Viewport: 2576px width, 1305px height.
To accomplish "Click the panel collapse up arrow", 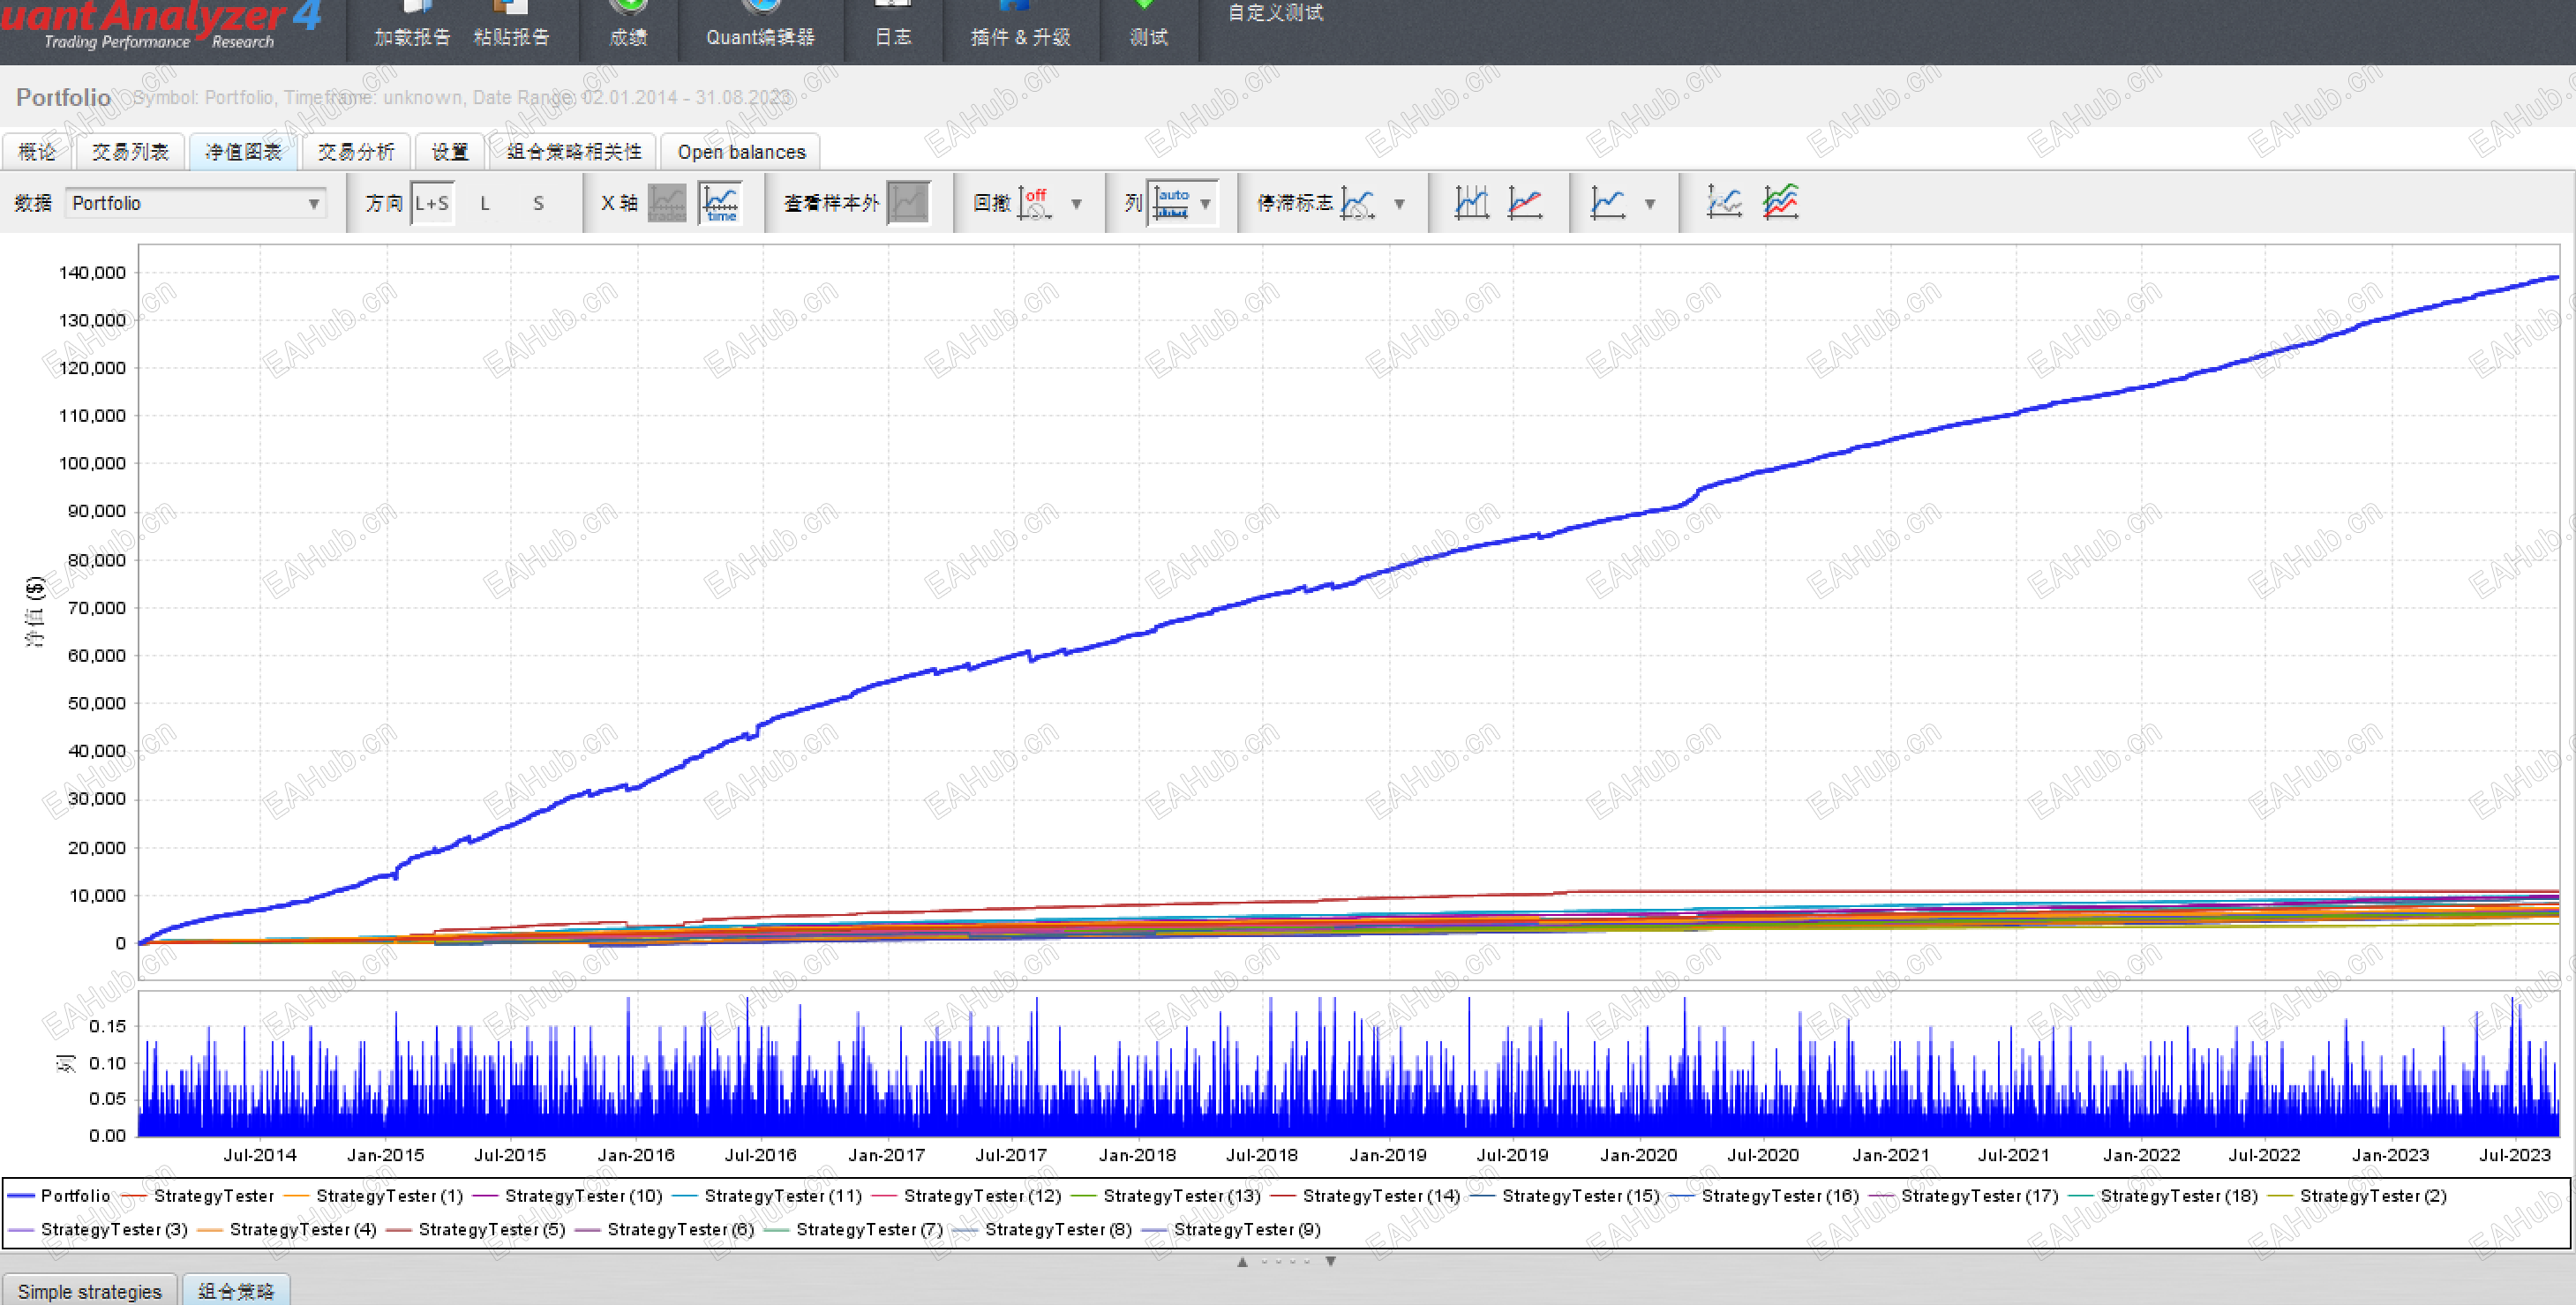I will [1243, 1262].
